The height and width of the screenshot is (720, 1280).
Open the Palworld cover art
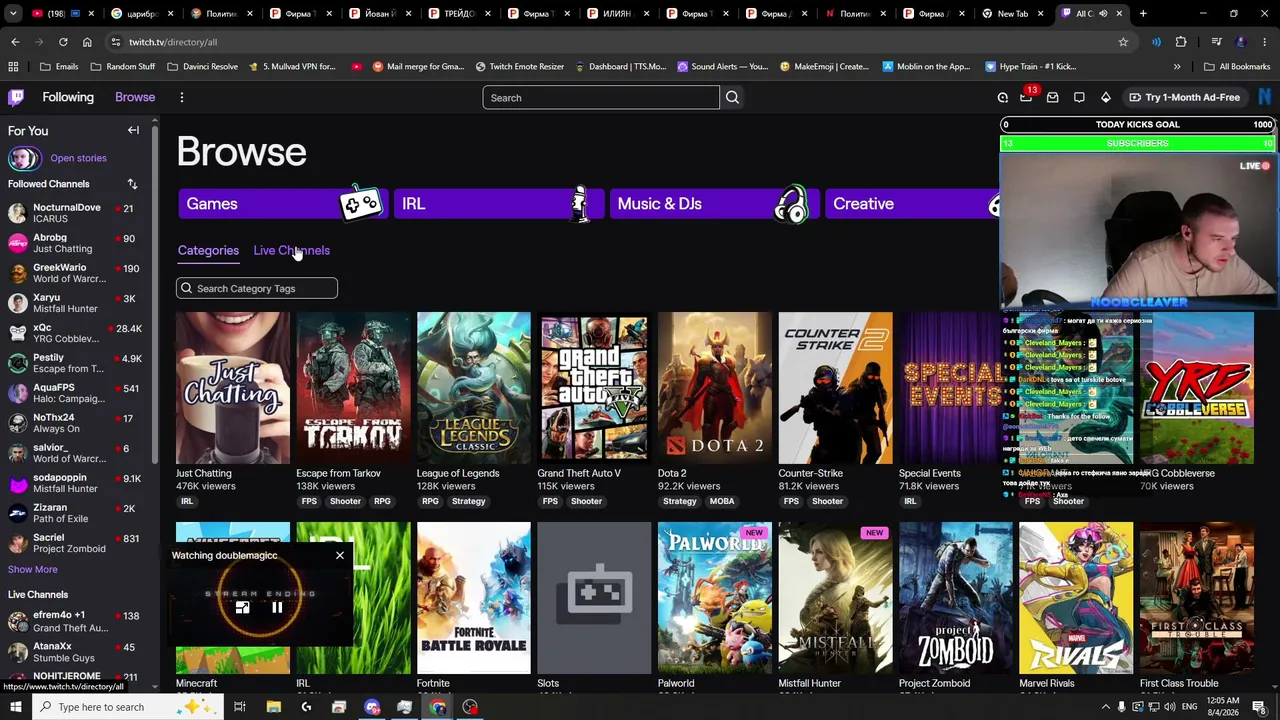(715, 597)
